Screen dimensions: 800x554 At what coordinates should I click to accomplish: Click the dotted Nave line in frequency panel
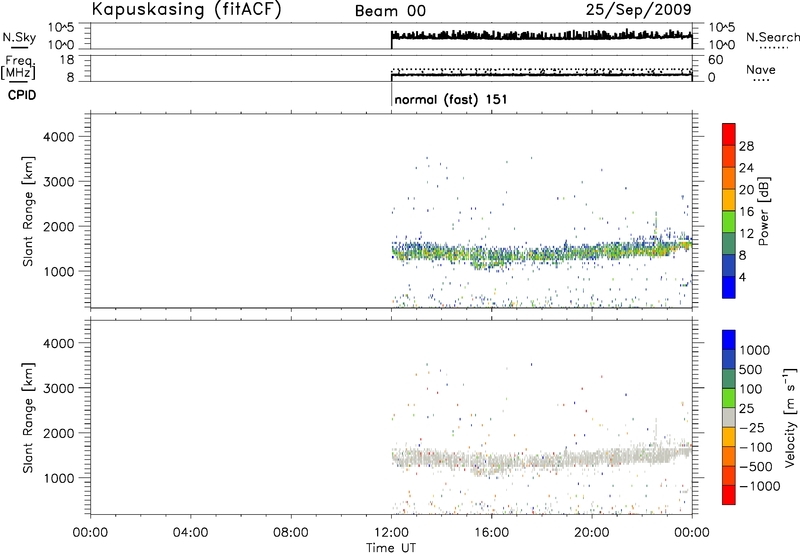[541, 69]
